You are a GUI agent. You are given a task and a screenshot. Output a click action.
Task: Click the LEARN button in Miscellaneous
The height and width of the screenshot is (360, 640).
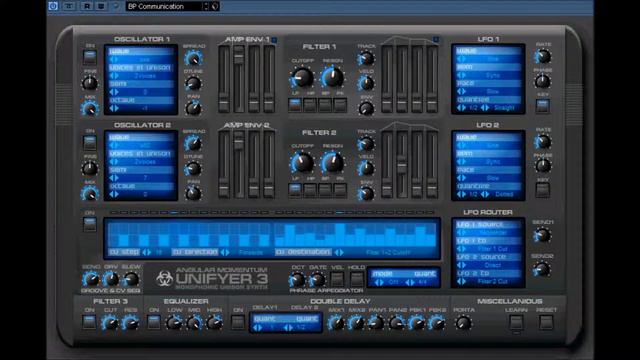516,322
